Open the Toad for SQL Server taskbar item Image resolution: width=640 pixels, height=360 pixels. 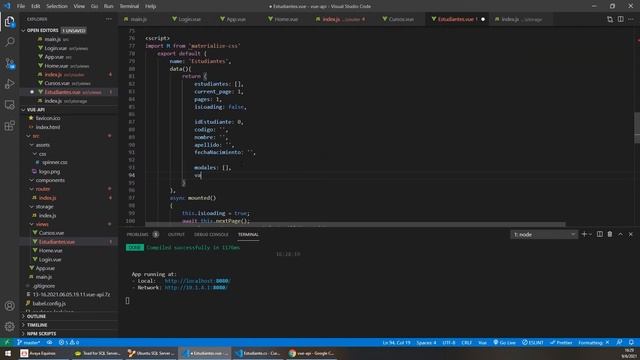[98, 353]
